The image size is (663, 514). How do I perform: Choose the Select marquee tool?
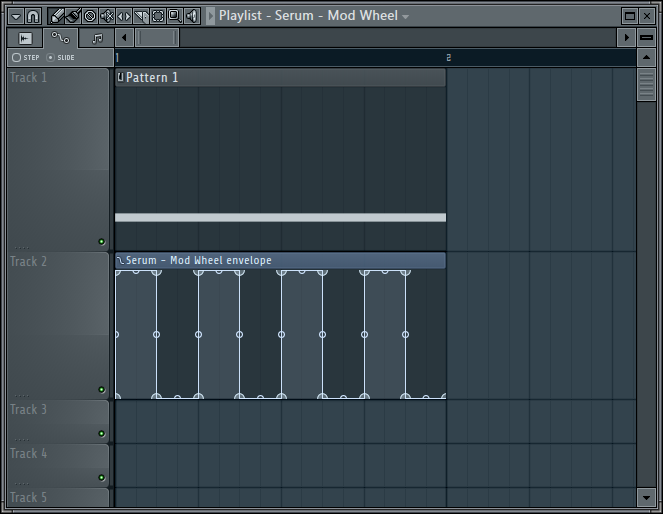pos(158,16)
